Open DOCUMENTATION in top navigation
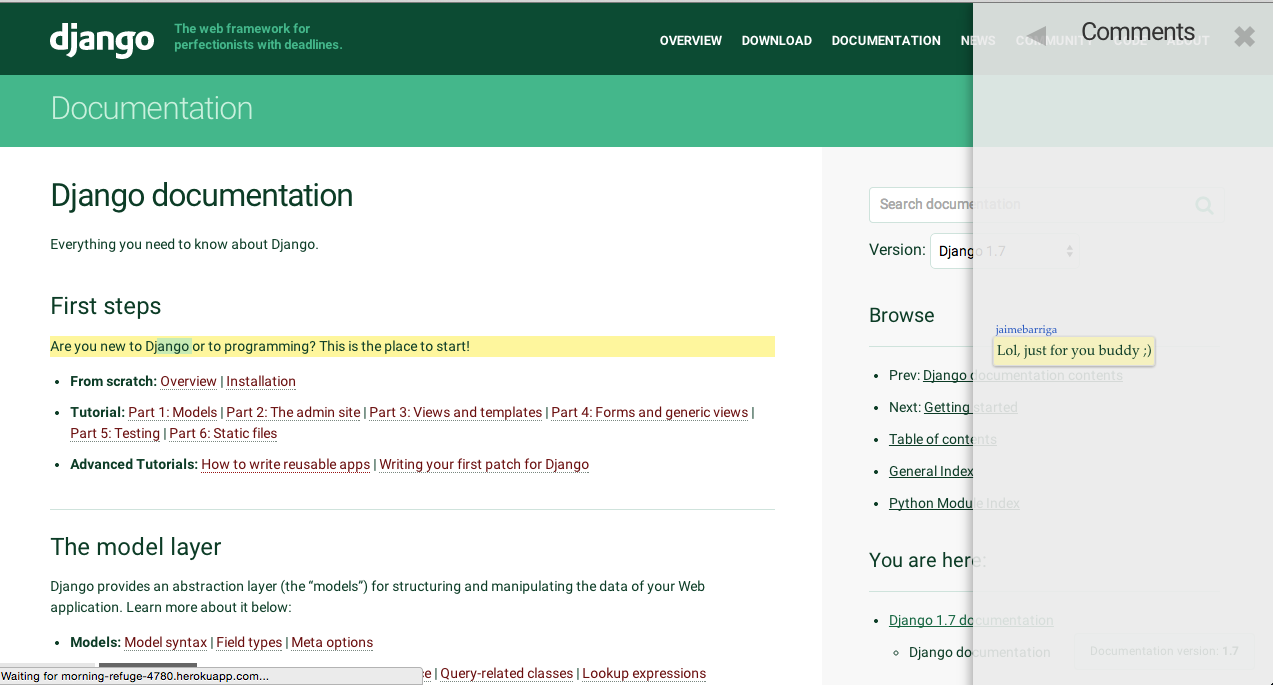 click(886, 41)
